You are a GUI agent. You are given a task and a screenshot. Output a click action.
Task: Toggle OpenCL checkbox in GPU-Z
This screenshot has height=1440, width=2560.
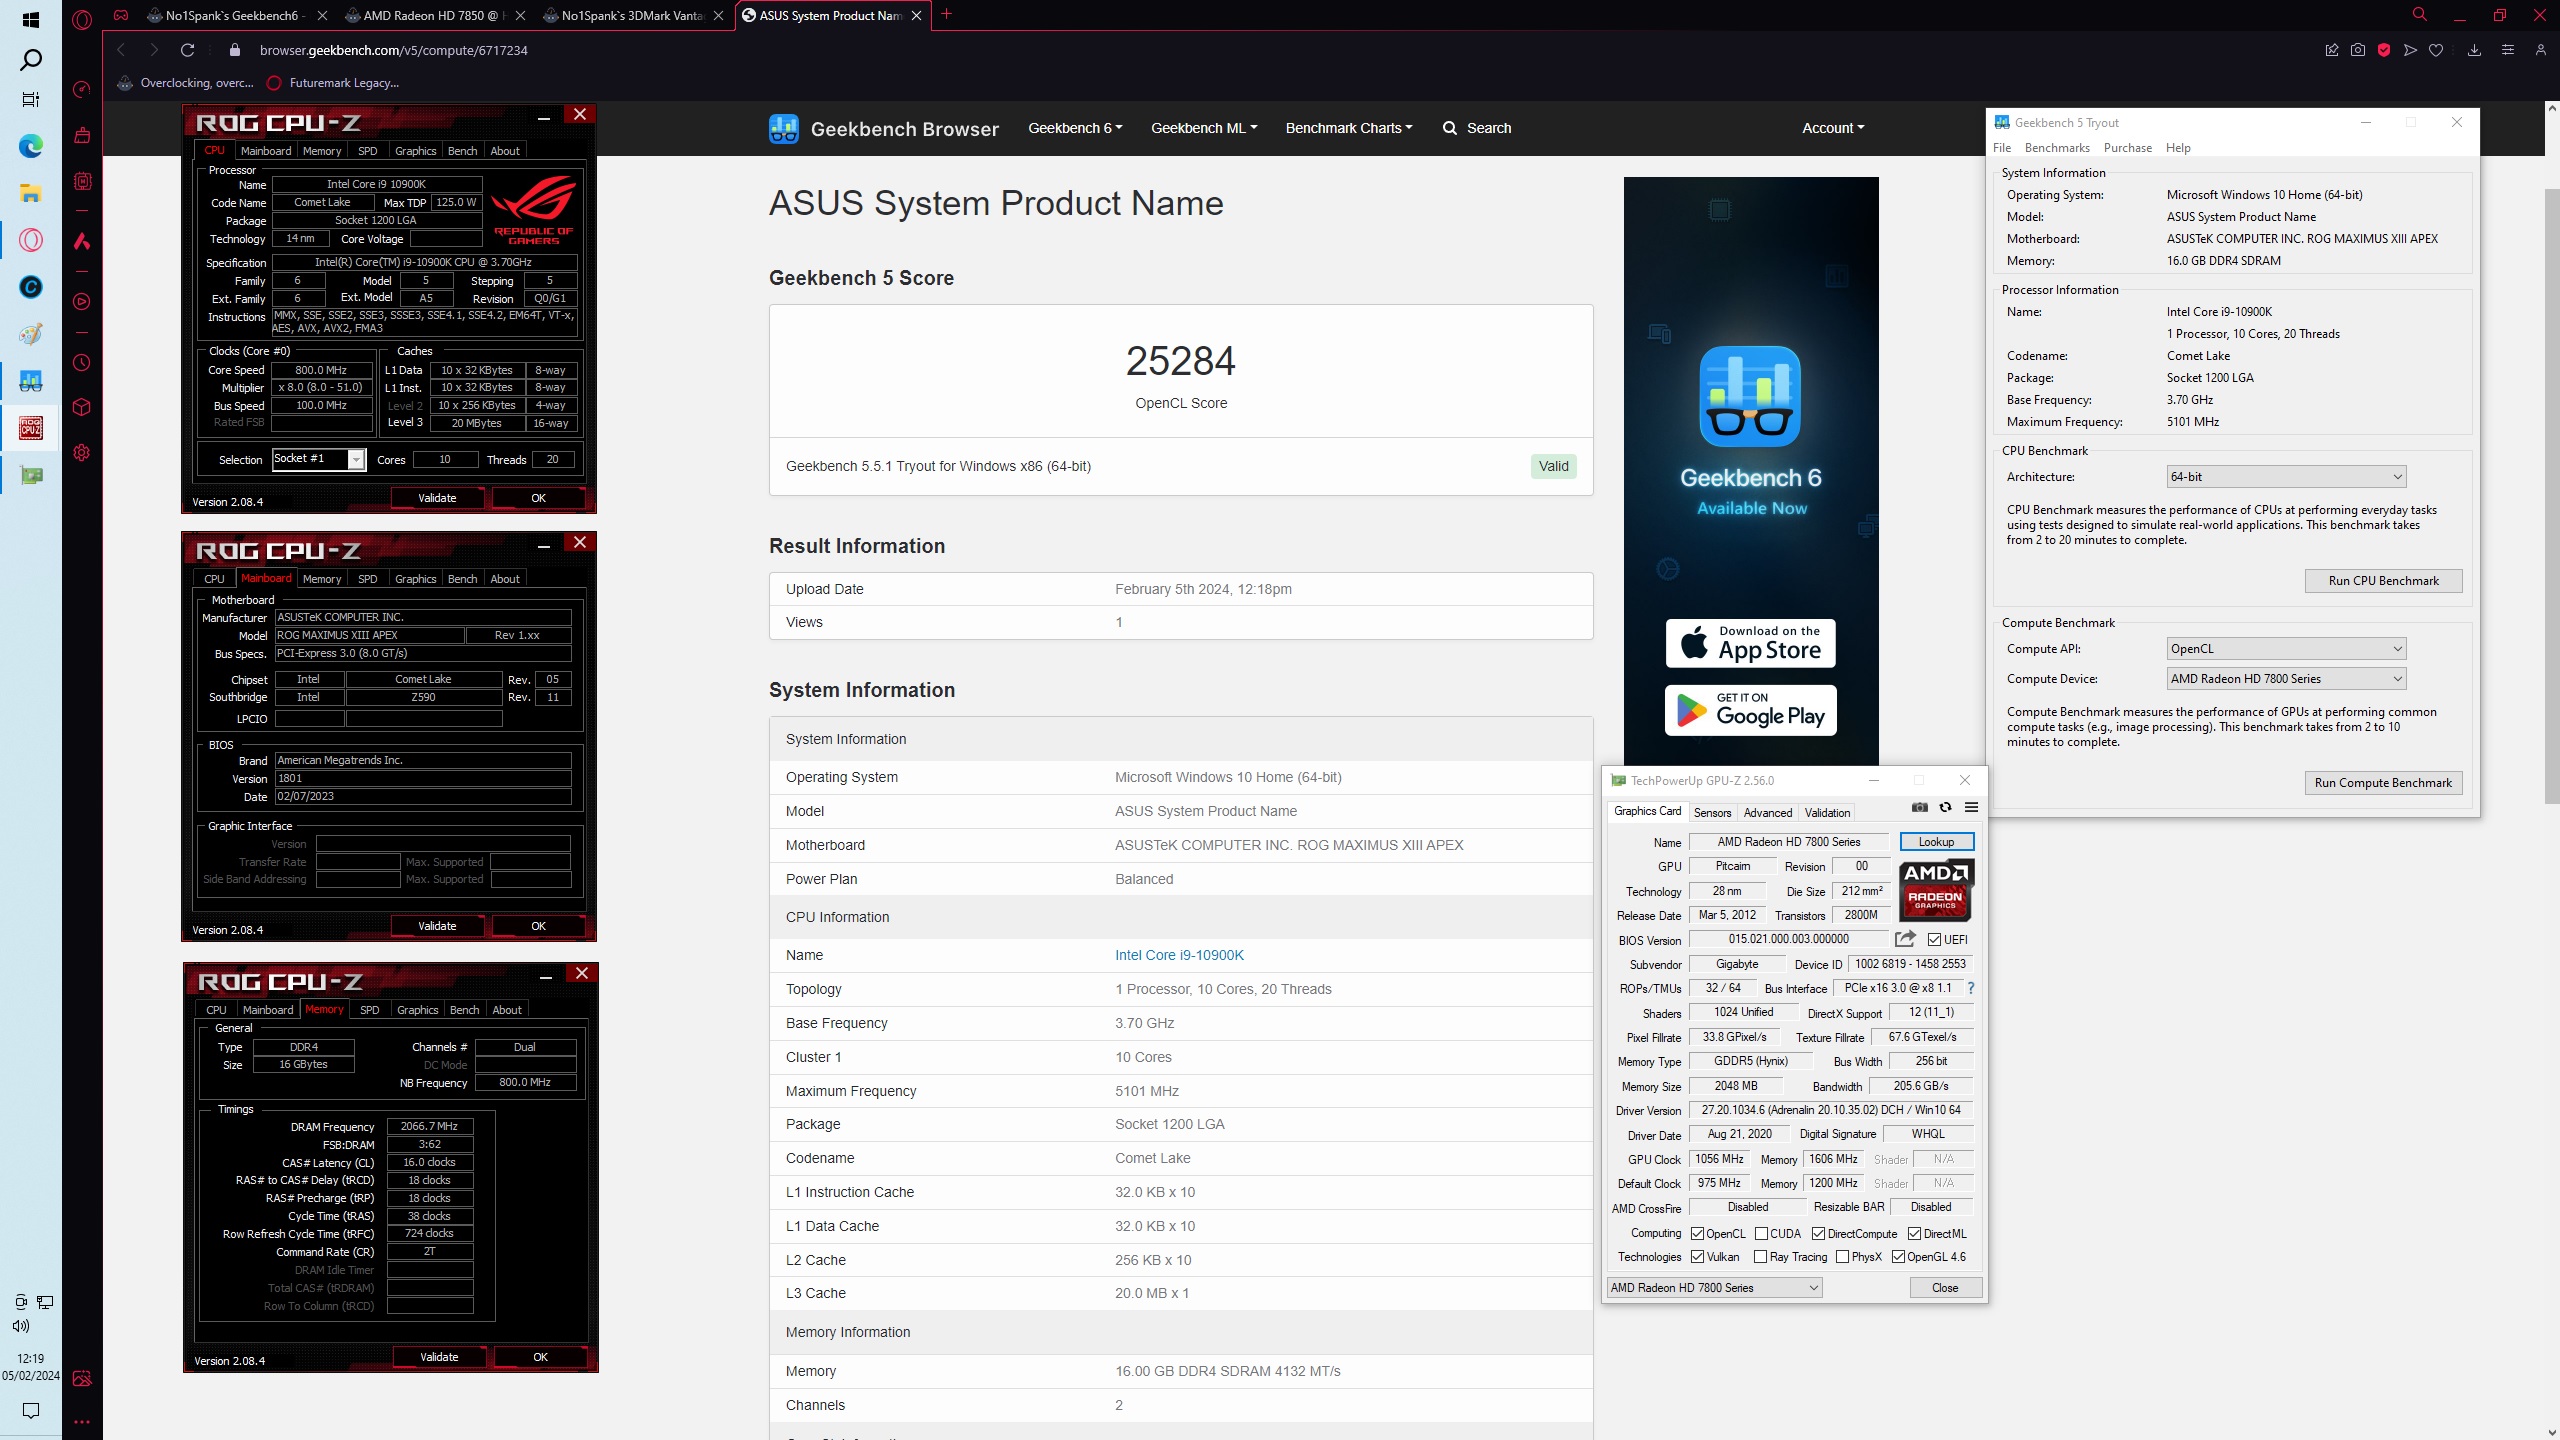pyautogui.click(x=1697, y=1234)
